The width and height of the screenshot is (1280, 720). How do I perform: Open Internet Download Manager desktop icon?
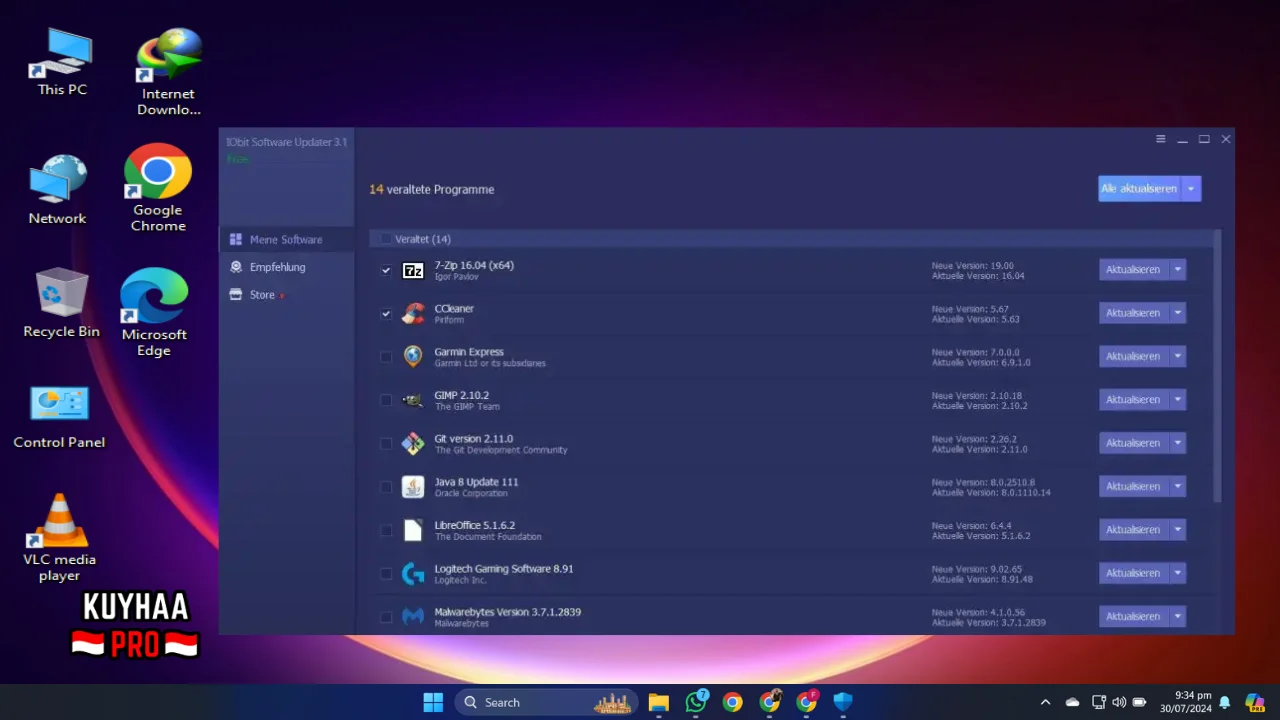(168, 72)
